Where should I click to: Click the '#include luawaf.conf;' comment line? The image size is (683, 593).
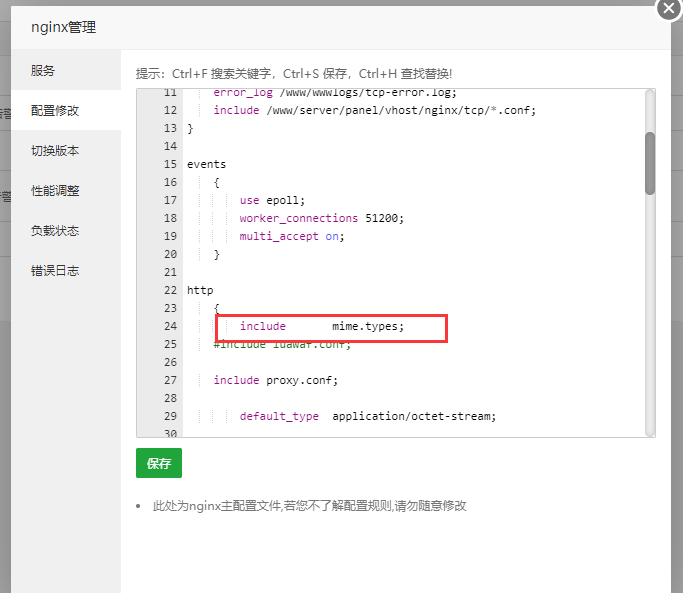[x=282, y=344]
